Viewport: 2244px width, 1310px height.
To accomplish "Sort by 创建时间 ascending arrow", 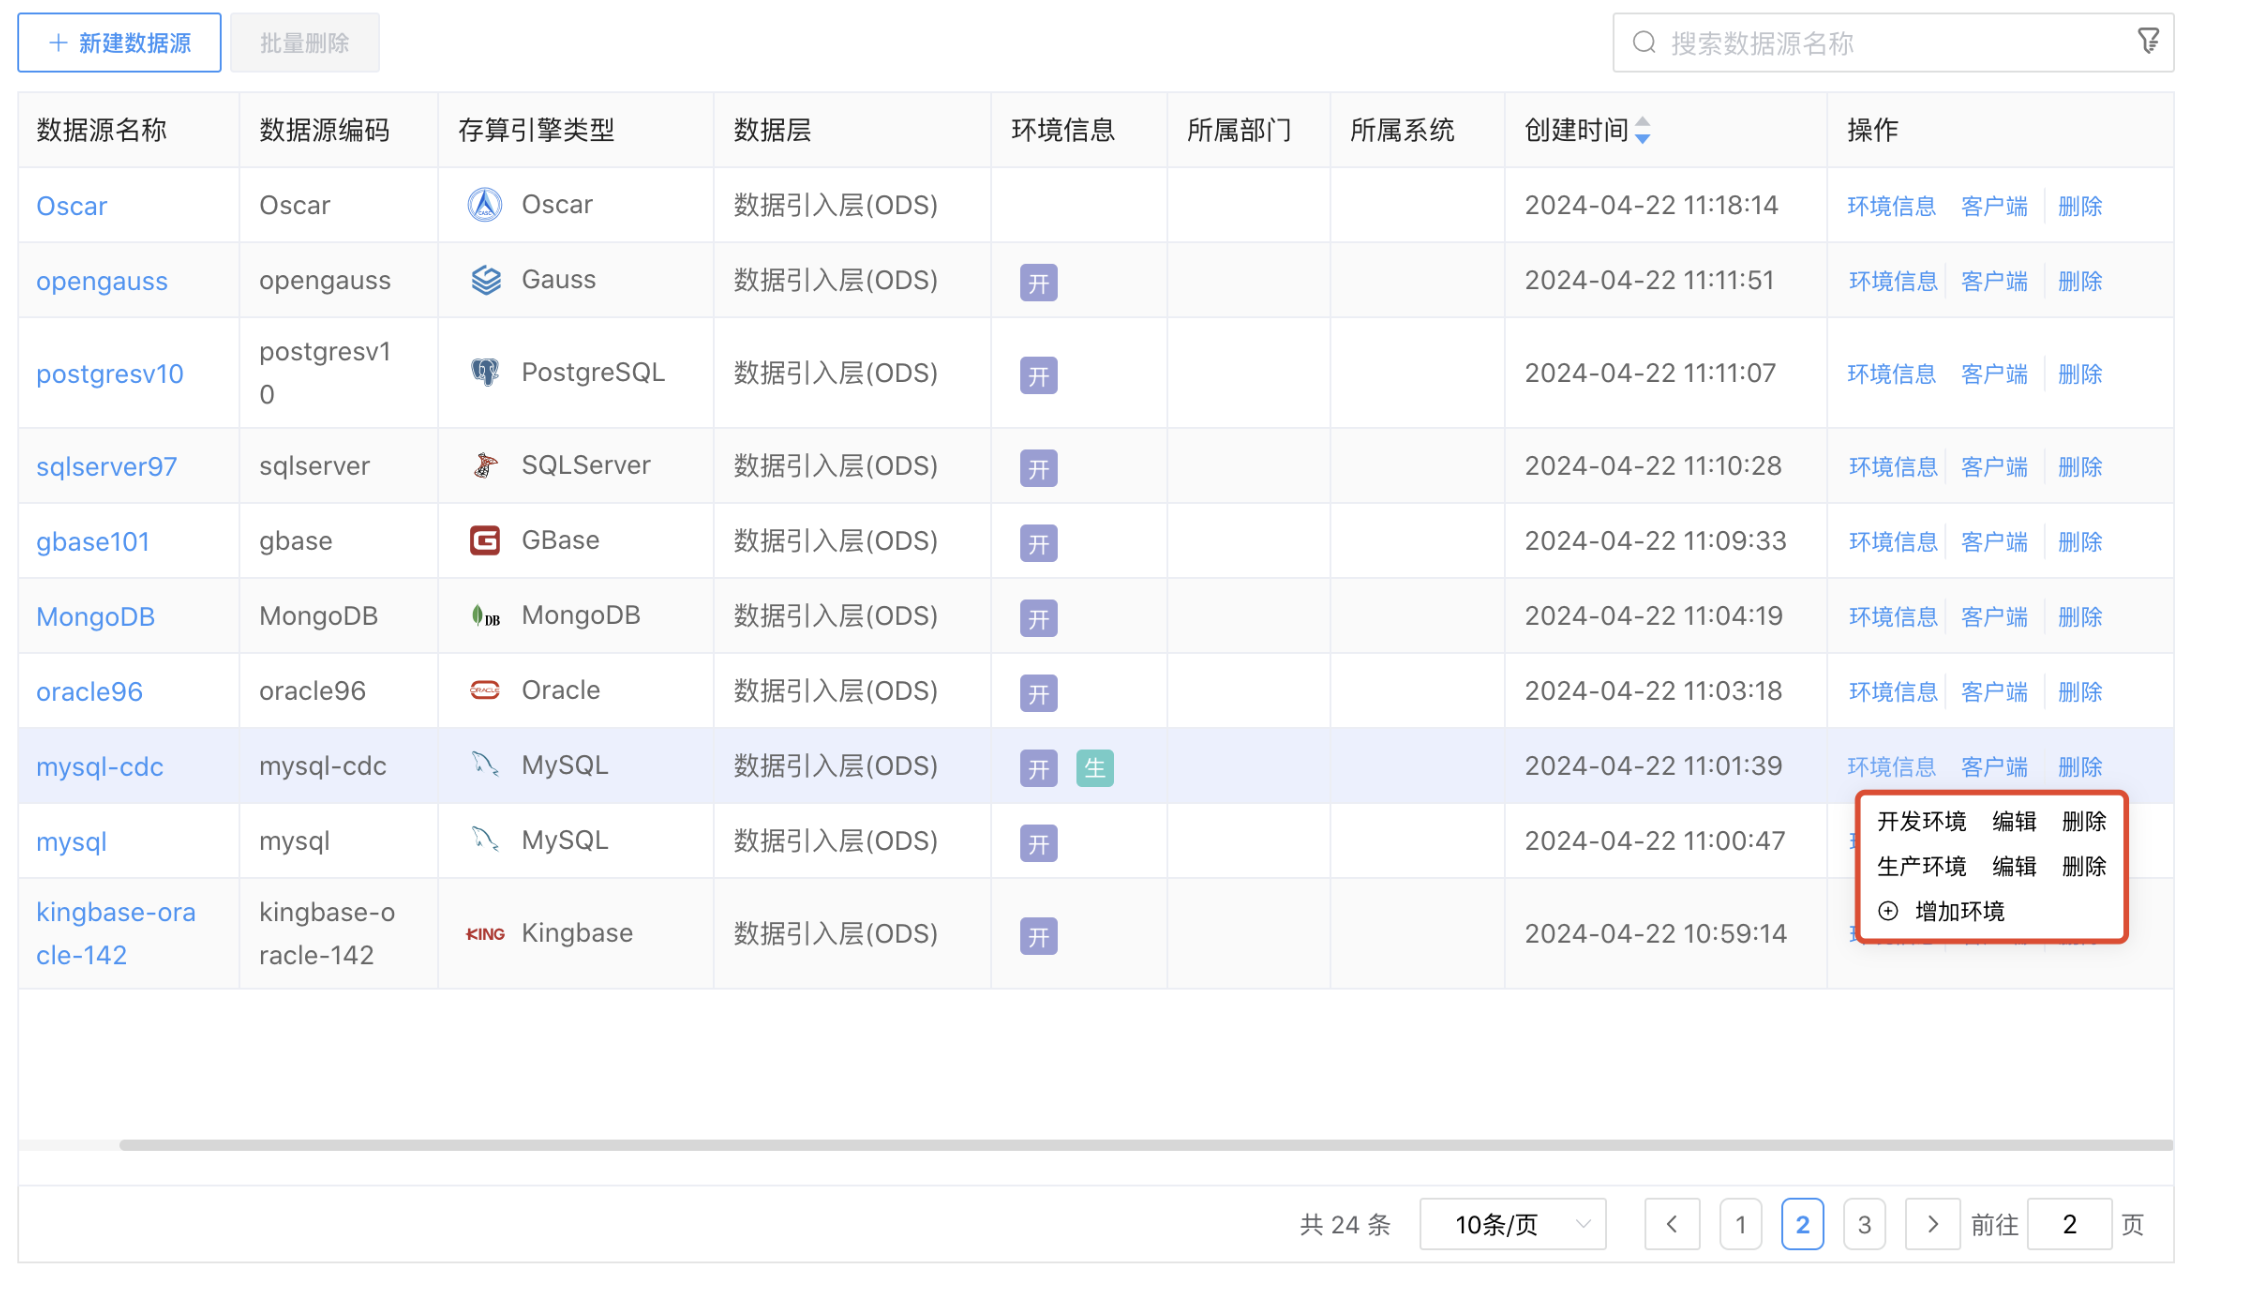I will [x=1644, y=122].
